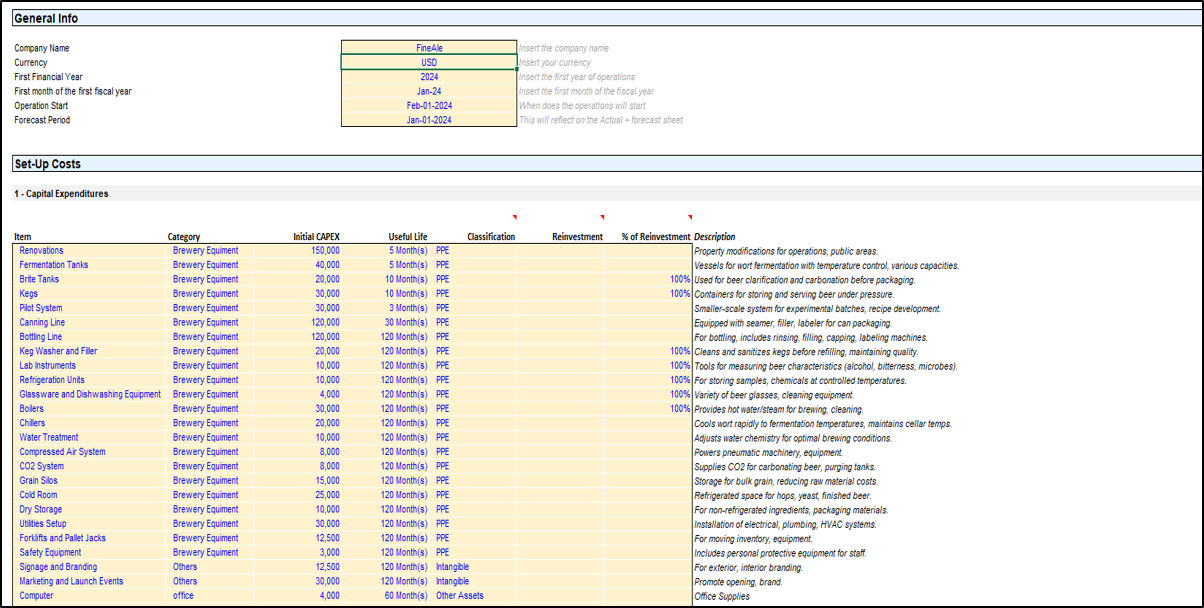The height and width of the screenshot is (608, 1204).
Task: Select the Forecast Period cell Jan-01-2024
Action: pyautogui.click(x=428, y=120)
